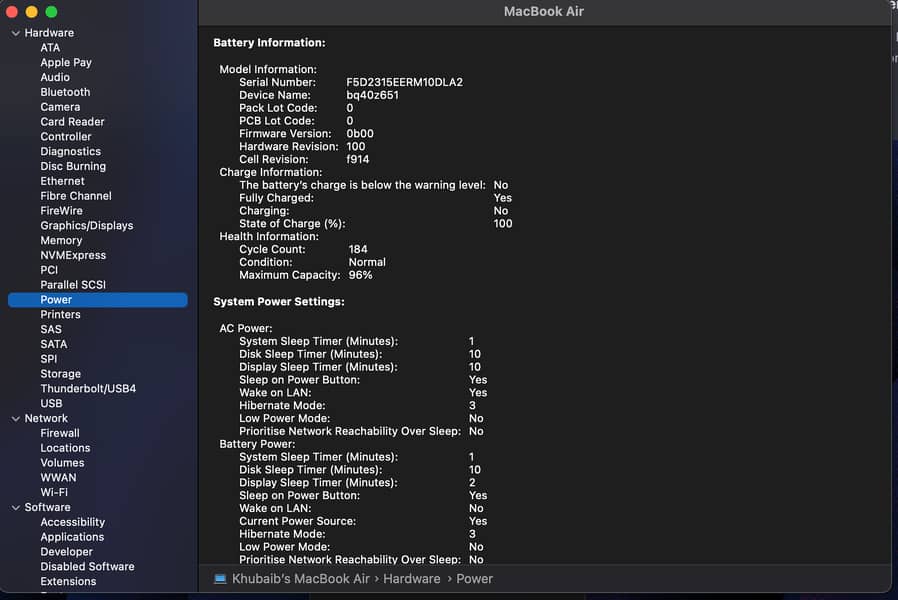Collapse the Software section chevron
This screenshot has width=898, height=600.
(16, 508)
